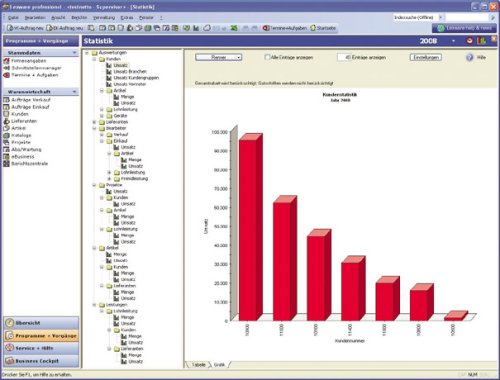The width and height of the screenshot is (500, 380).
Task: Expand the Geräte folder under Kunden
Action: tap(102, 116)
